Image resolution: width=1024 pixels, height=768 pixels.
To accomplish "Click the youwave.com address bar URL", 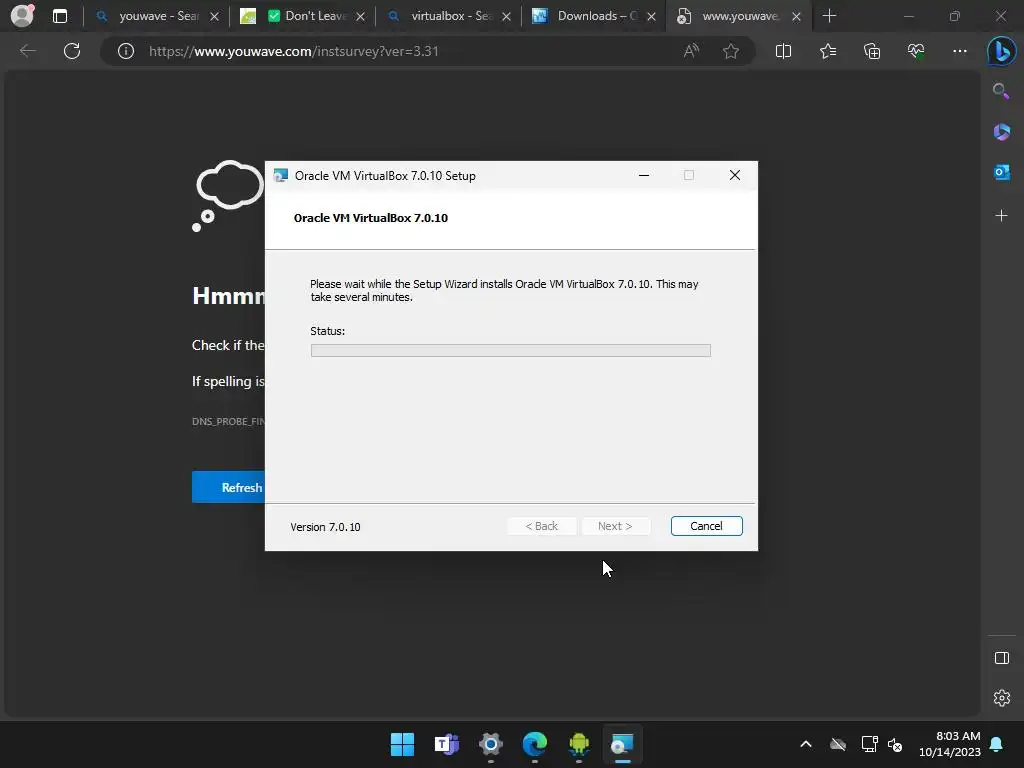I will 294,51.
